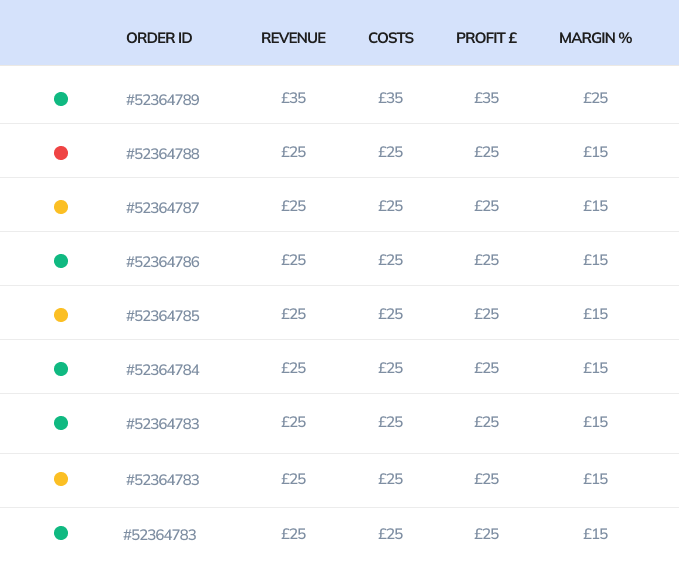
Task: Click £15 margin of order #52364788
Action: tap(595, 152)
